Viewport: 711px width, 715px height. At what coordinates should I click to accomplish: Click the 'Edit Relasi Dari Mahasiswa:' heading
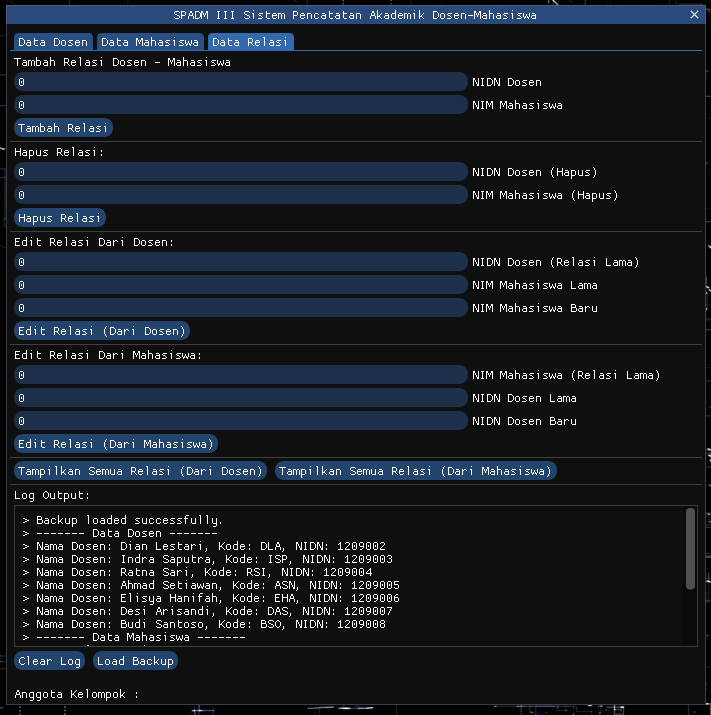point(108,355)
